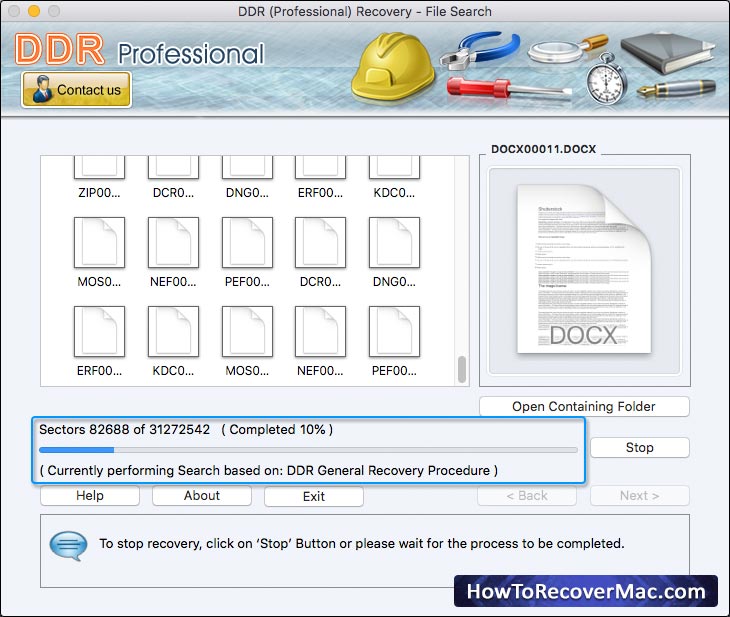Open the About dialog
This screenshot has width=730, height=617.
pos(202,495)
